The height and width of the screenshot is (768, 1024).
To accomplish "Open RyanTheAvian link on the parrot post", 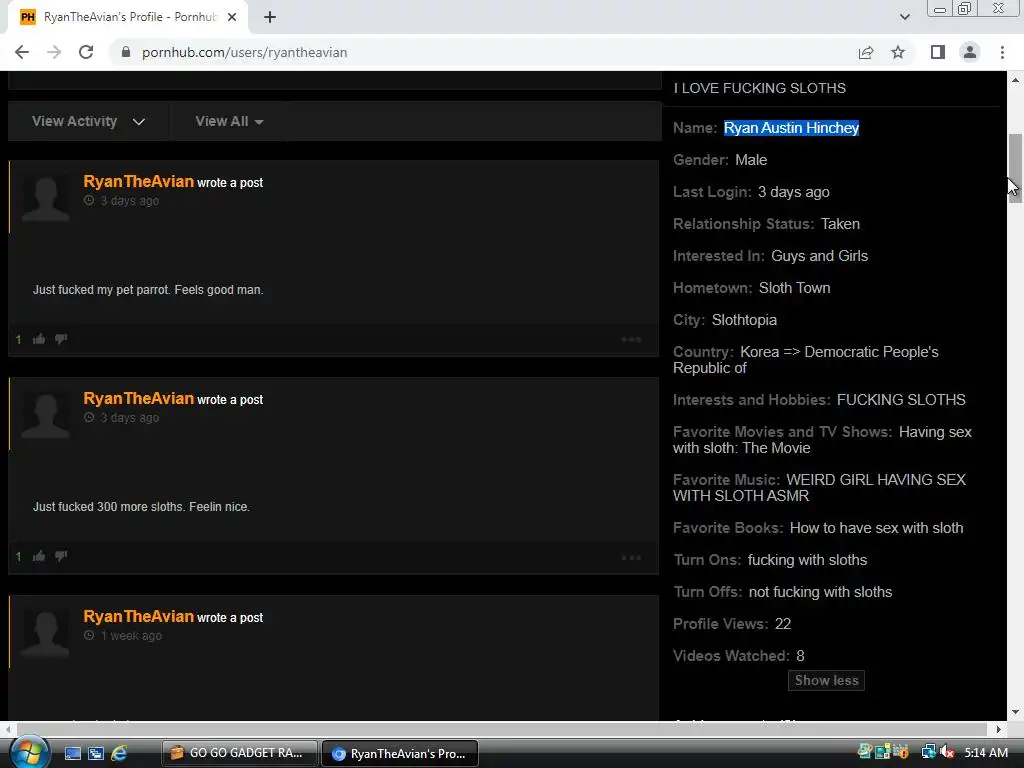I will (x=138, y=182).
